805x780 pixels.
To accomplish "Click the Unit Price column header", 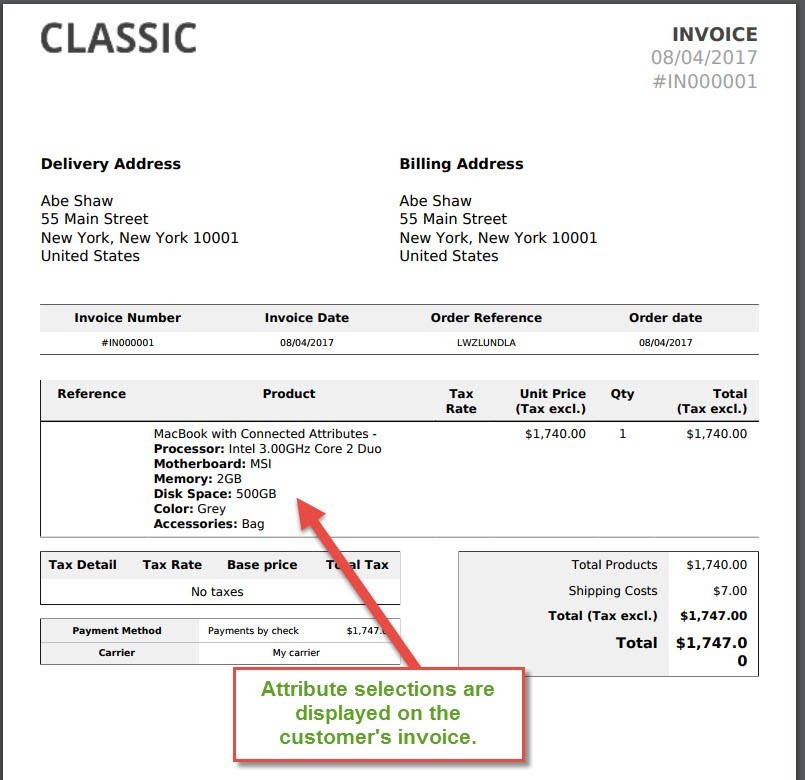I will tap(551, 401).
